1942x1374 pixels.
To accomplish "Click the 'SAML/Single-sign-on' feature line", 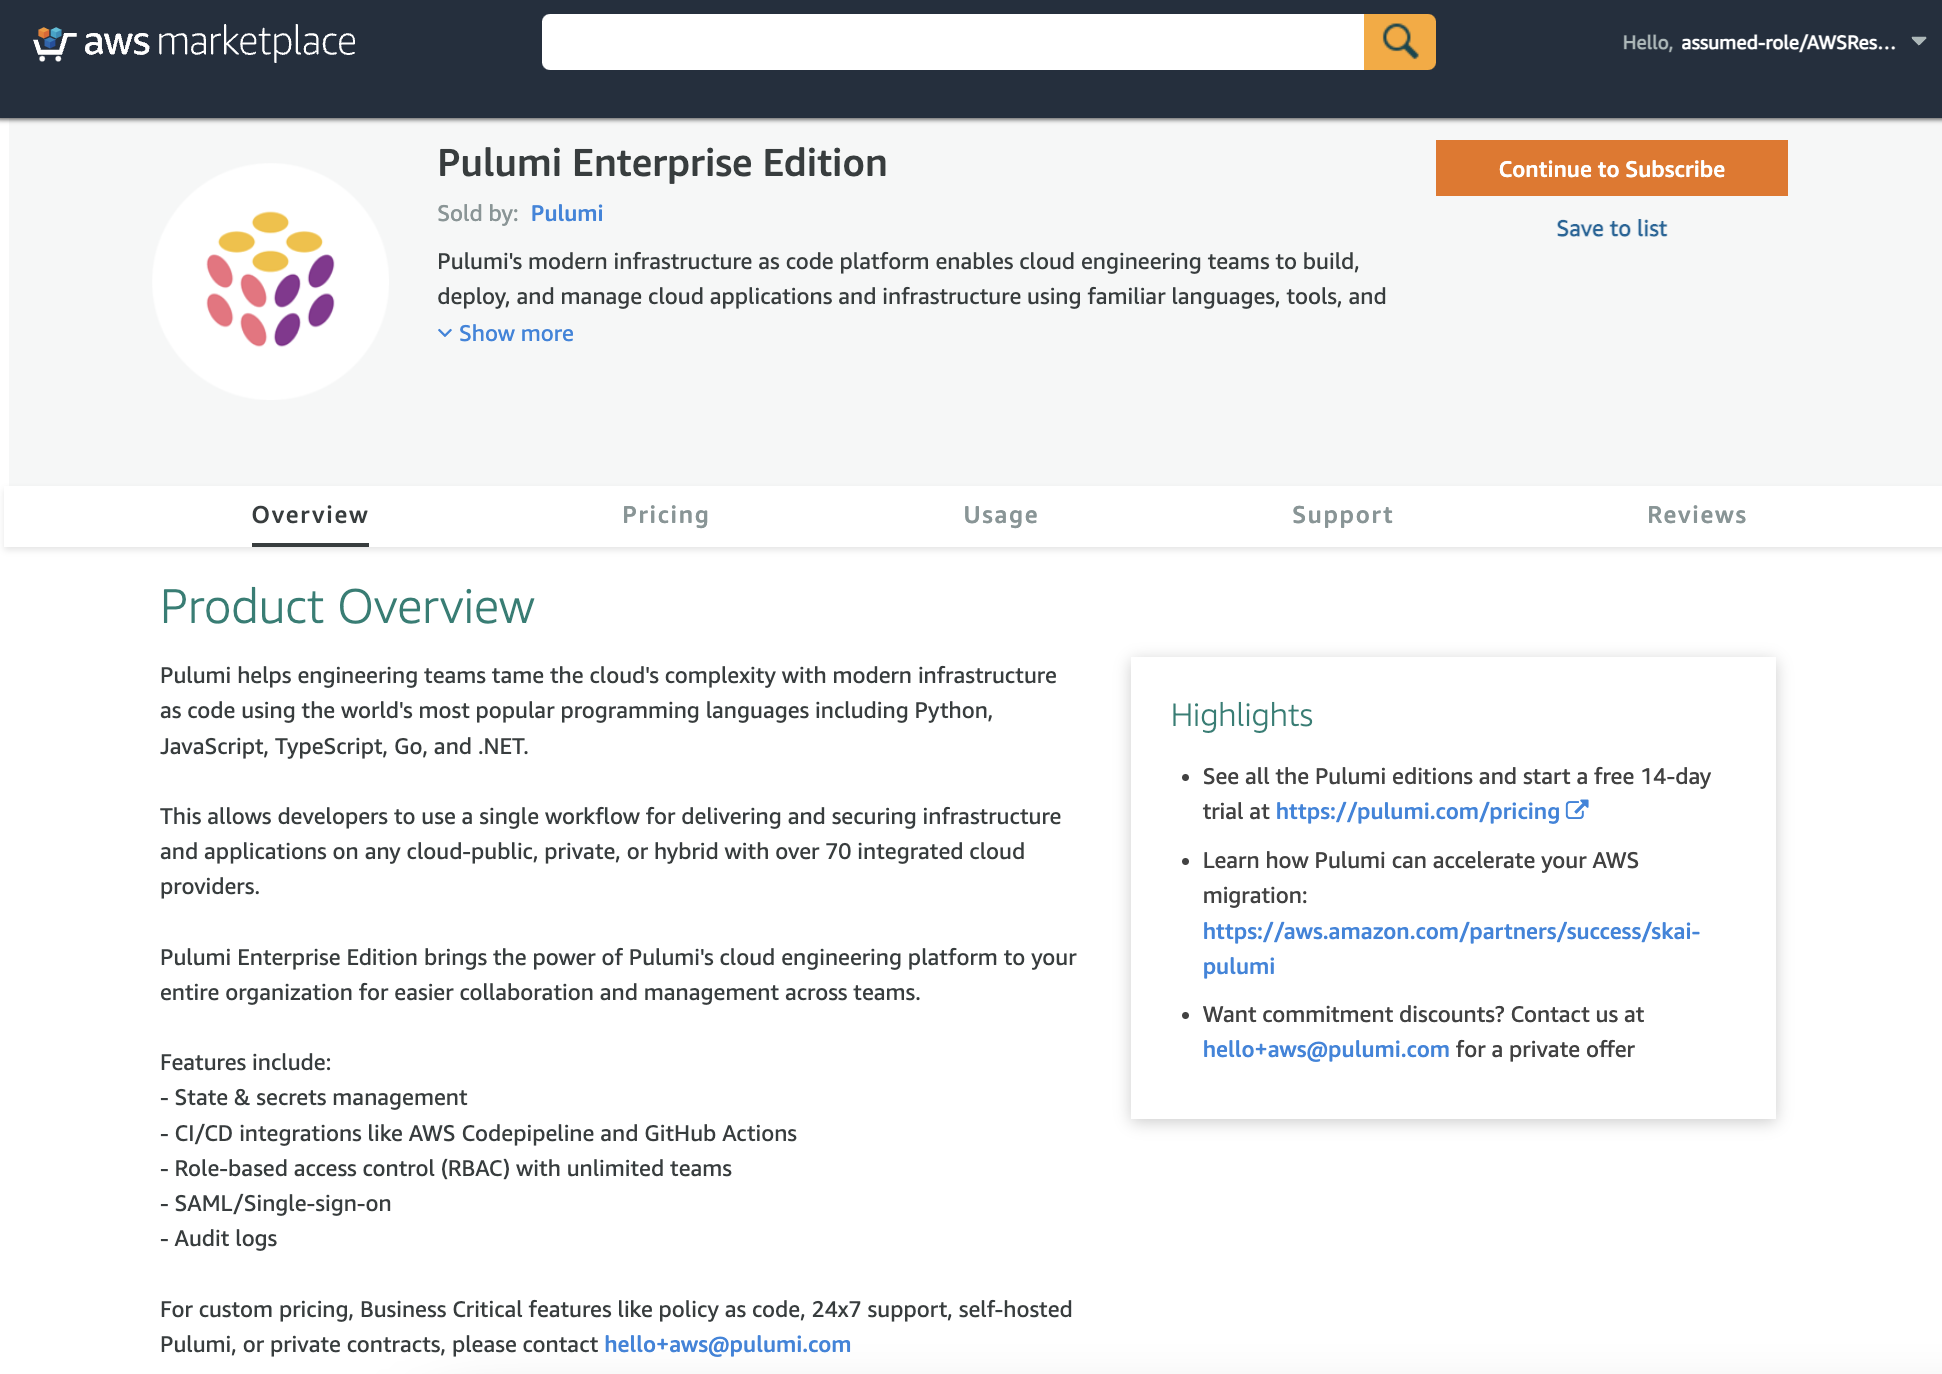I will (x=276, y=1203).
